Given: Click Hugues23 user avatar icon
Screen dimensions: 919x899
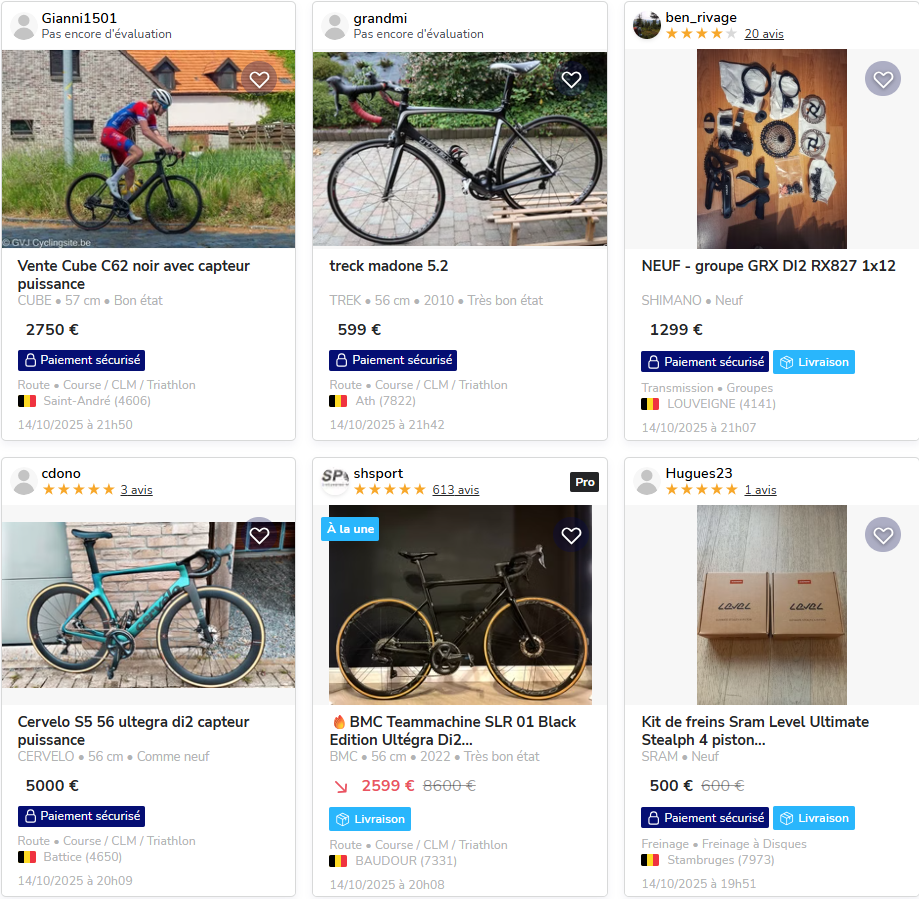Looking at the screenshot, I should coord(647,481).
